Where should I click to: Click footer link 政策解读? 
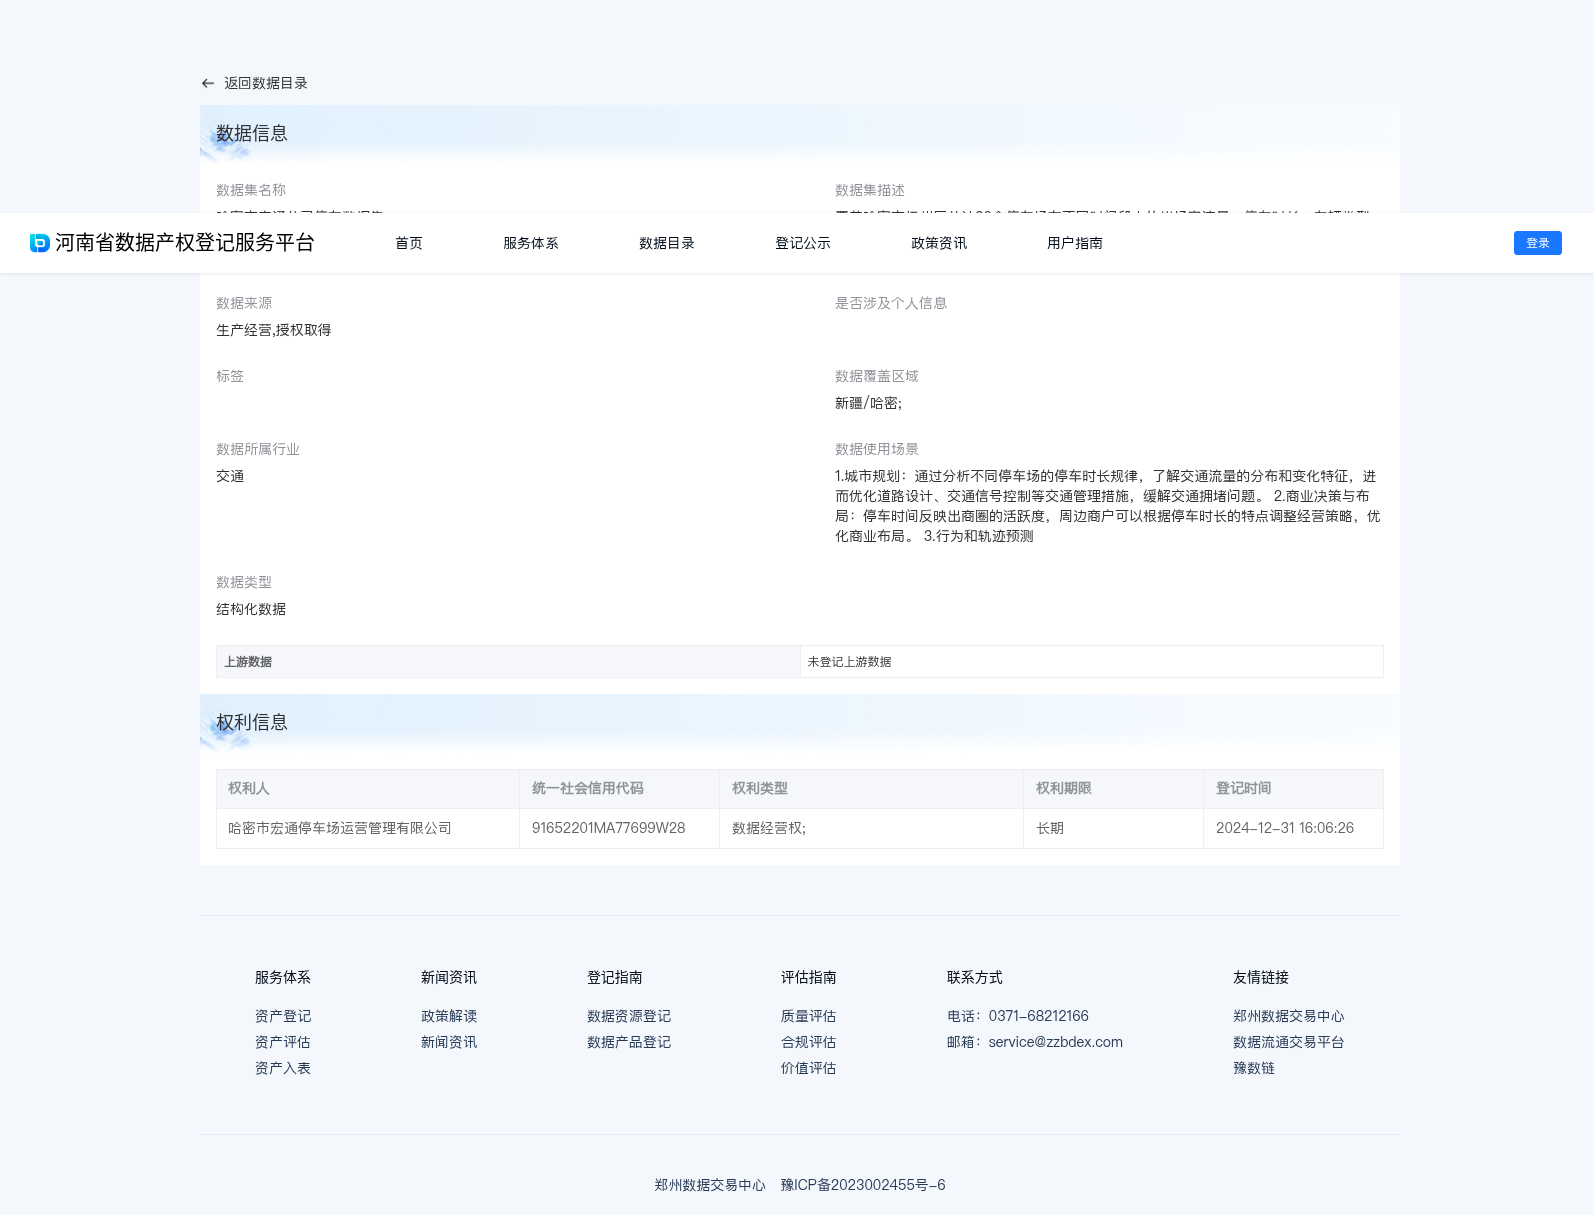[x=449, y=1016]
